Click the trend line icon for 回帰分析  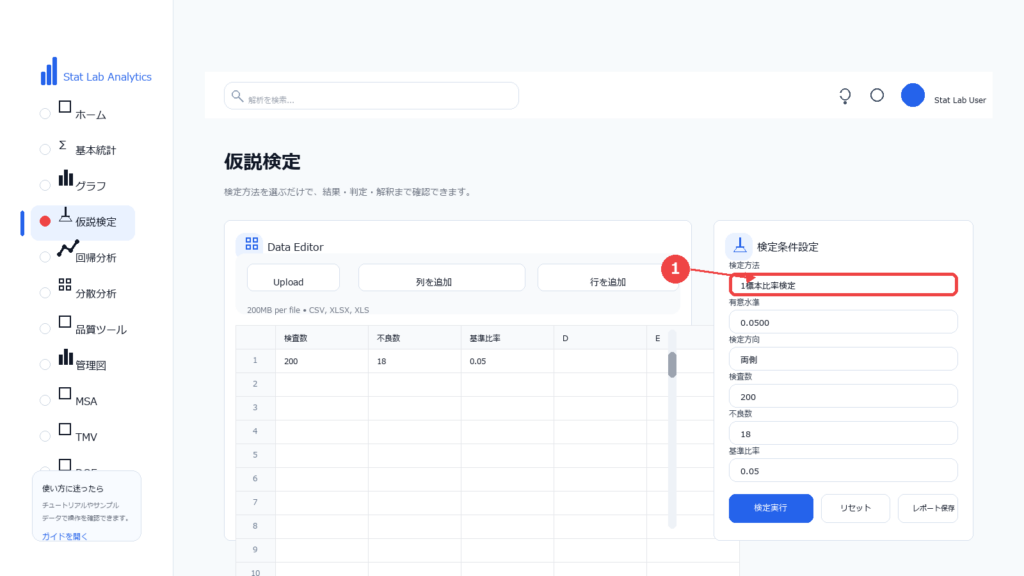click(68, 249)
